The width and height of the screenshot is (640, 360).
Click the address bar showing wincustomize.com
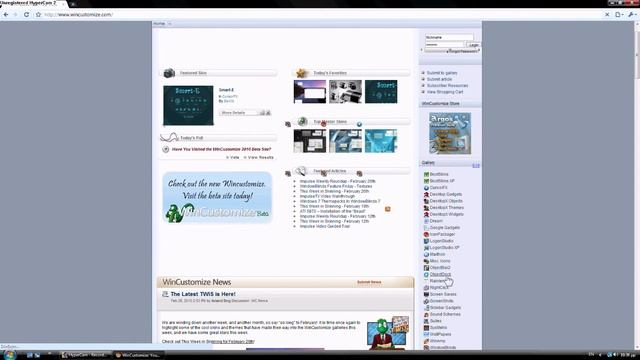pyautogui.click(x=318, y=14)
